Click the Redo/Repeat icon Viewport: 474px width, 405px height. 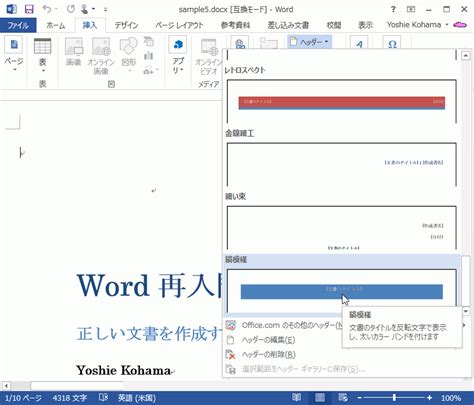point(70,9)
